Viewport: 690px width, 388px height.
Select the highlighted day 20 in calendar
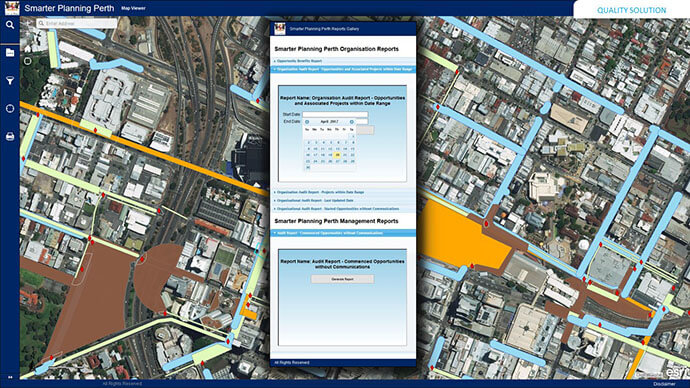(x=338, y=155)
